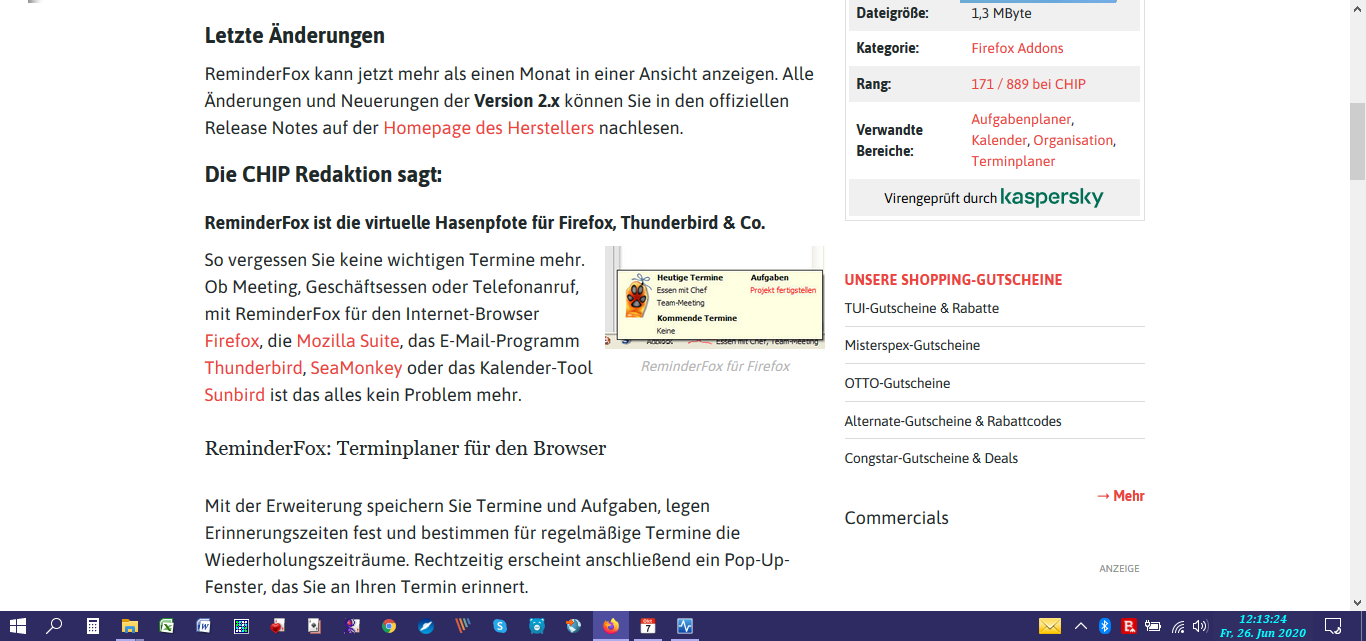Open the Terminplaner related link
This screenshot has width=1366, height=641.
(1013, 161)
